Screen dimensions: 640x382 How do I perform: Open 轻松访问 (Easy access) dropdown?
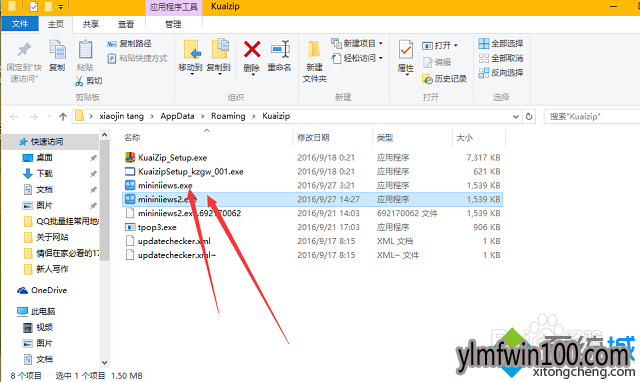pyautogui.click(x=357, y=58)
